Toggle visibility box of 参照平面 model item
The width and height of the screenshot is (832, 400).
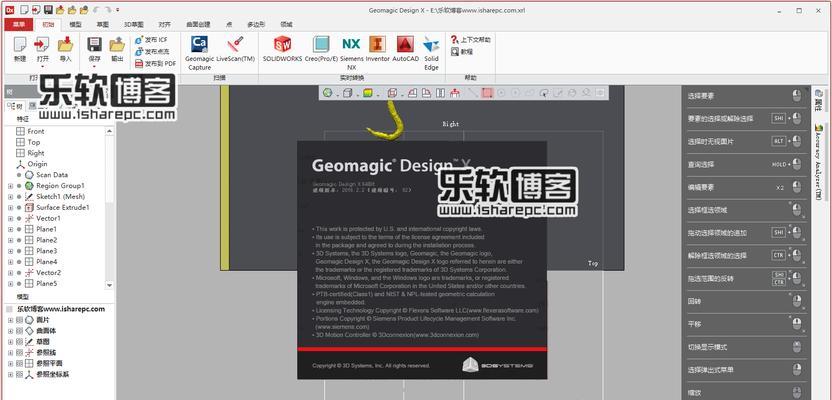coord(20,363)
